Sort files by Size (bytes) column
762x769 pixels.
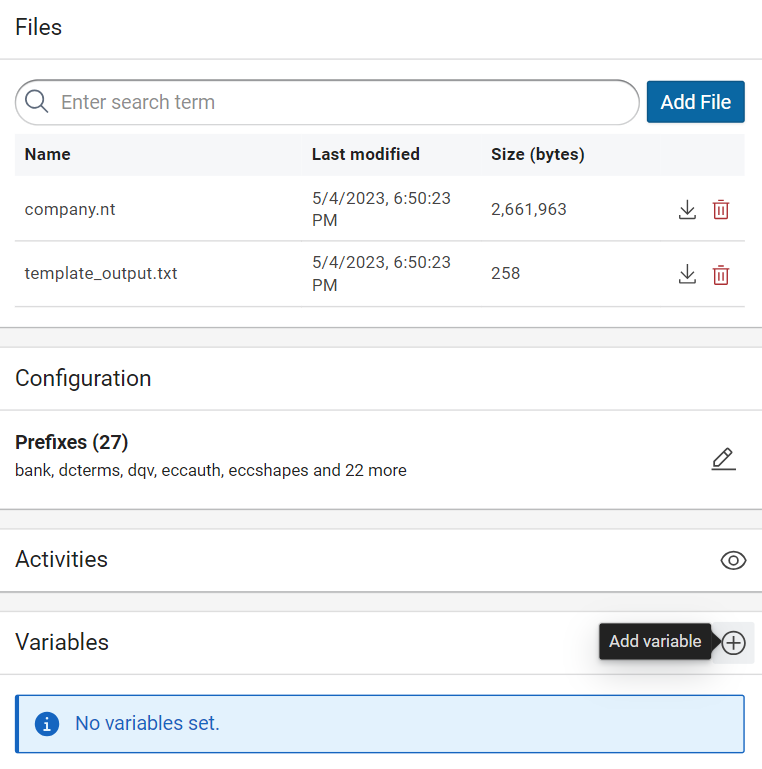pos(537,154)
